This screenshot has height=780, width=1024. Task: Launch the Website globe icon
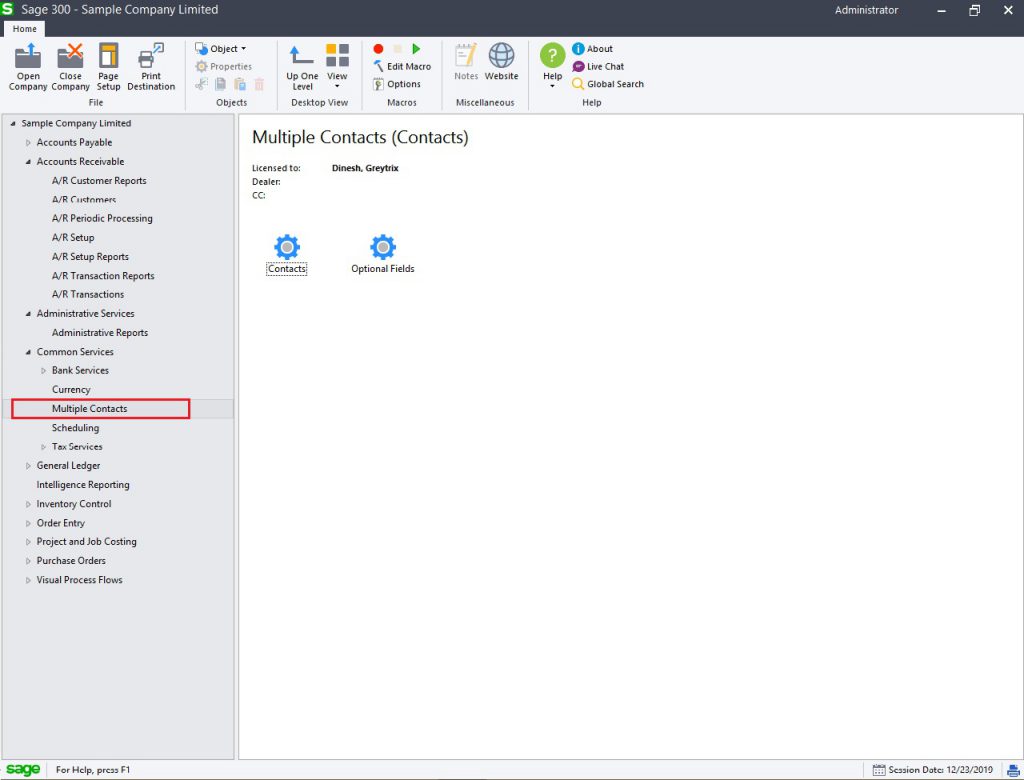(x=502, y=62)
